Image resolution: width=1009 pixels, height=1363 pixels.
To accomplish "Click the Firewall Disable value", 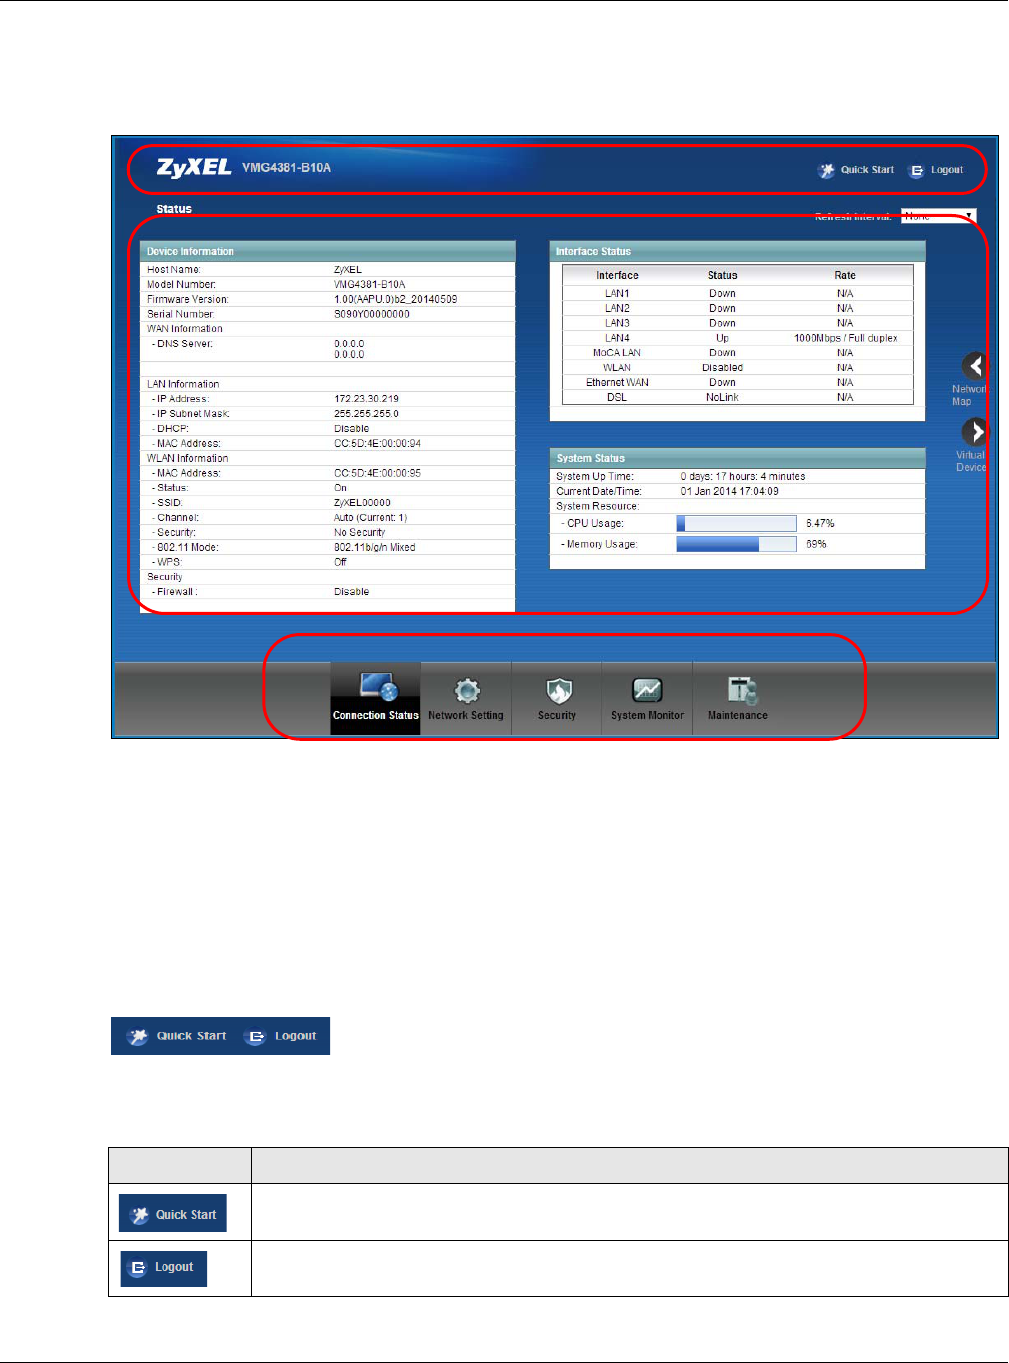I will tap(351, 592).
